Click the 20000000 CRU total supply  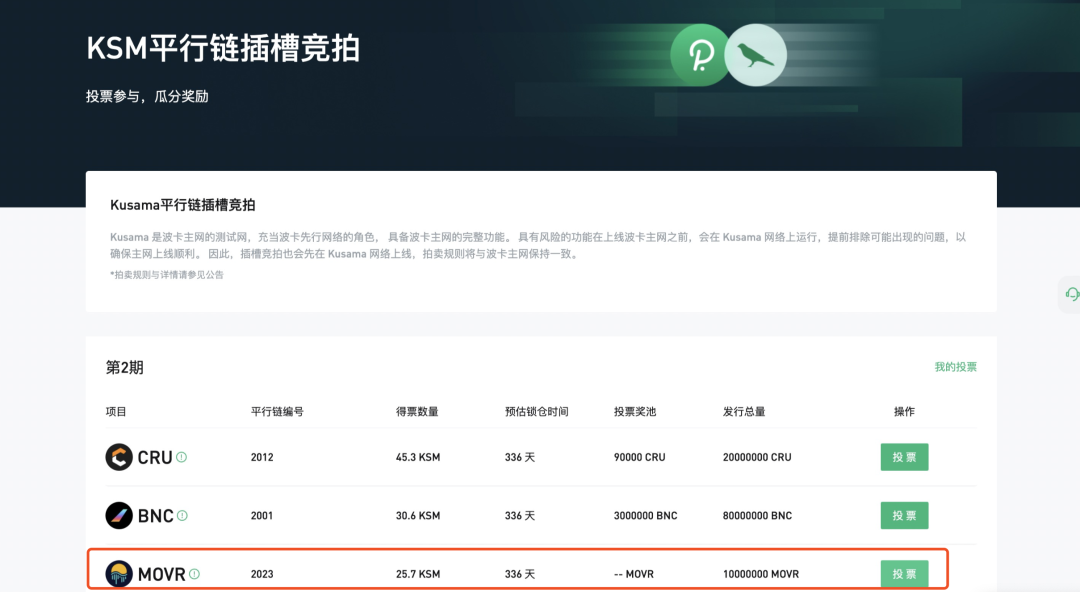pyautogui.click(x=757, y=457)
